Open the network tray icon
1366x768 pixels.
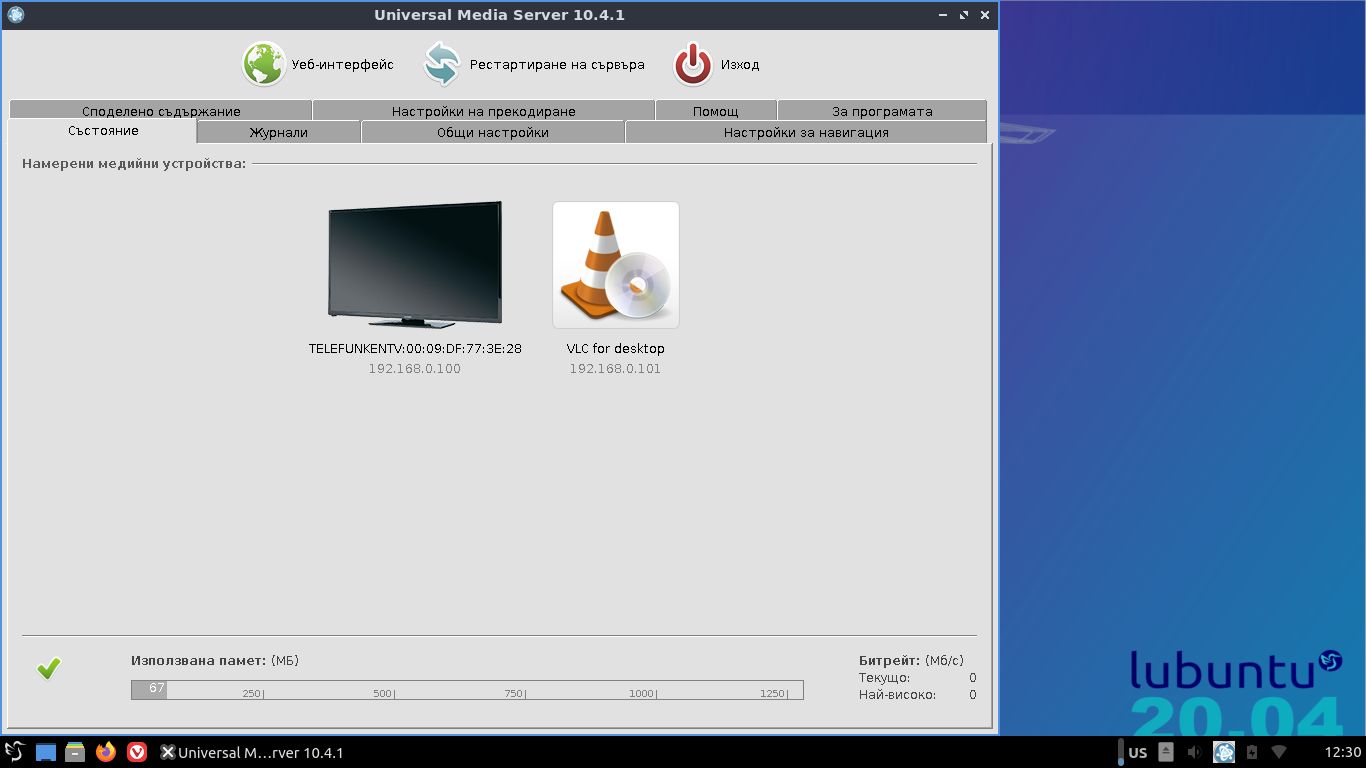coord(1279,752)
